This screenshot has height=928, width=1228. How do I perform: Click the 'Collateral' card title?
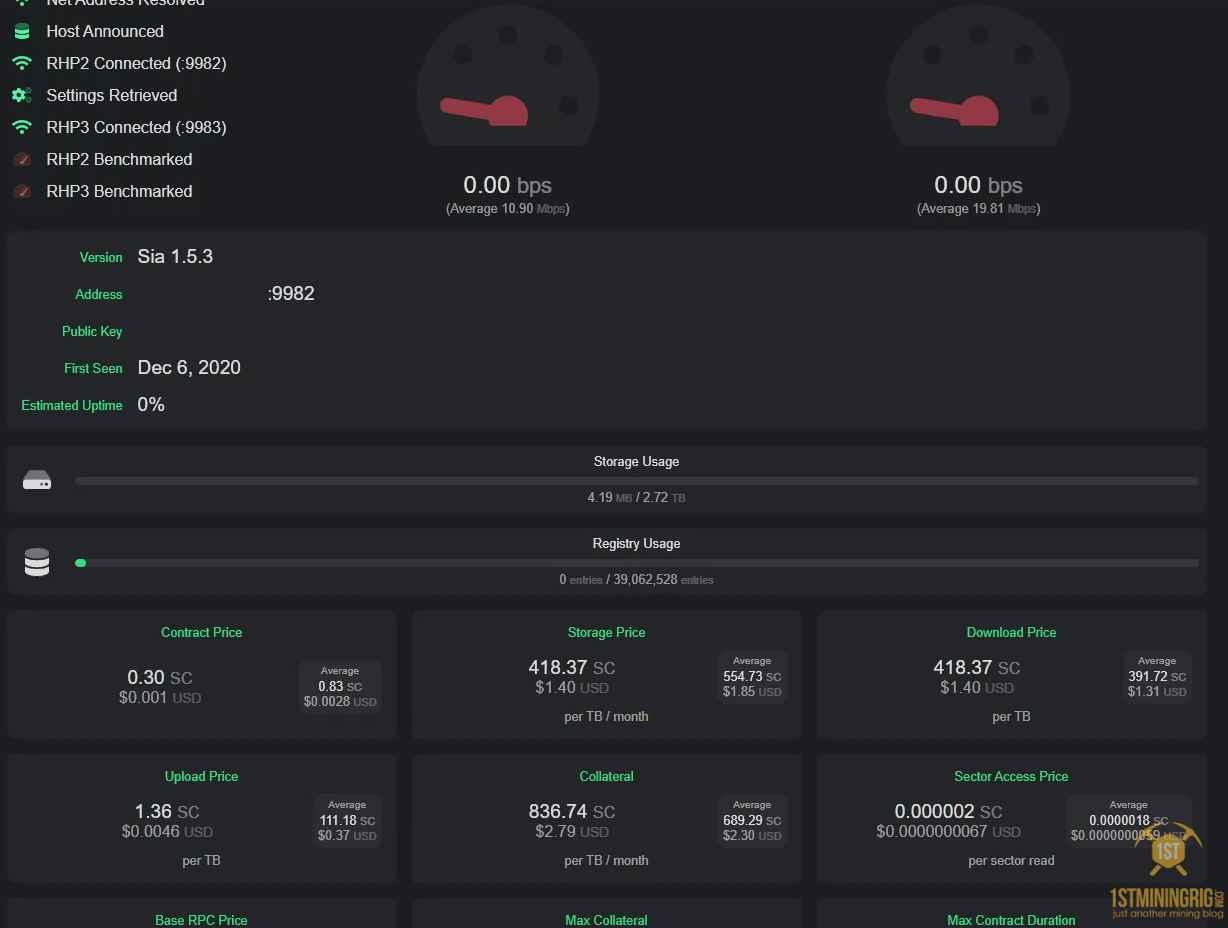pos(606,776)
